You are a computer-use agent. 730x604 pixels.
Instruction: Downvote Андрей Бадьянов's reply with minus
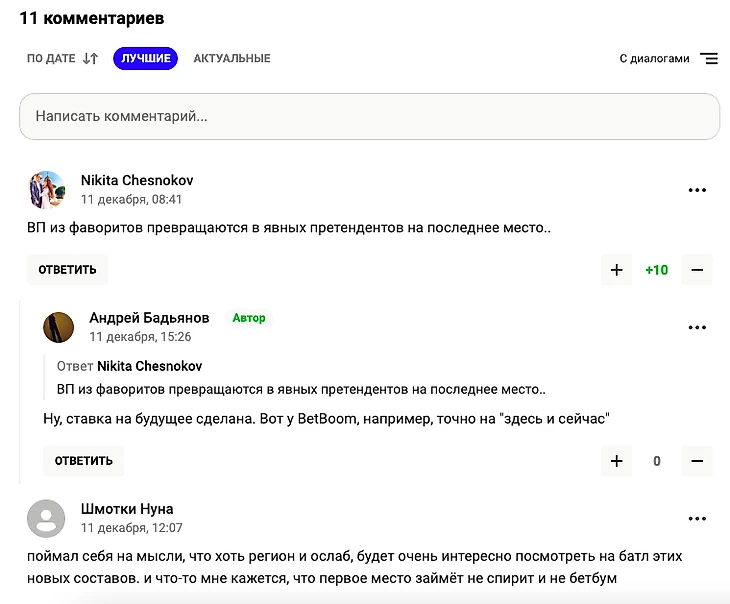click(697, 461)
